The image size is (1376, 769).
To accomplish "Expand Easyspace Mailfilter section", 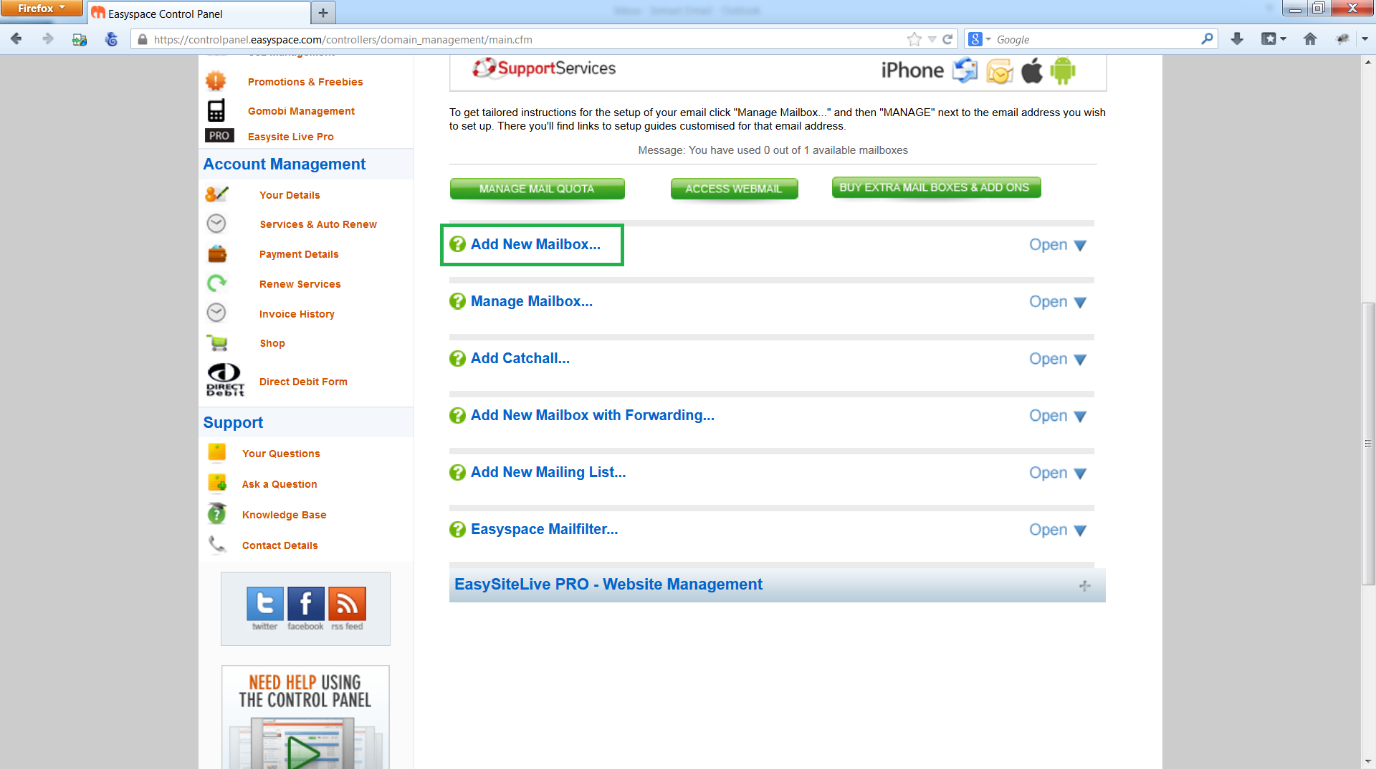I will pos(1058,530).
